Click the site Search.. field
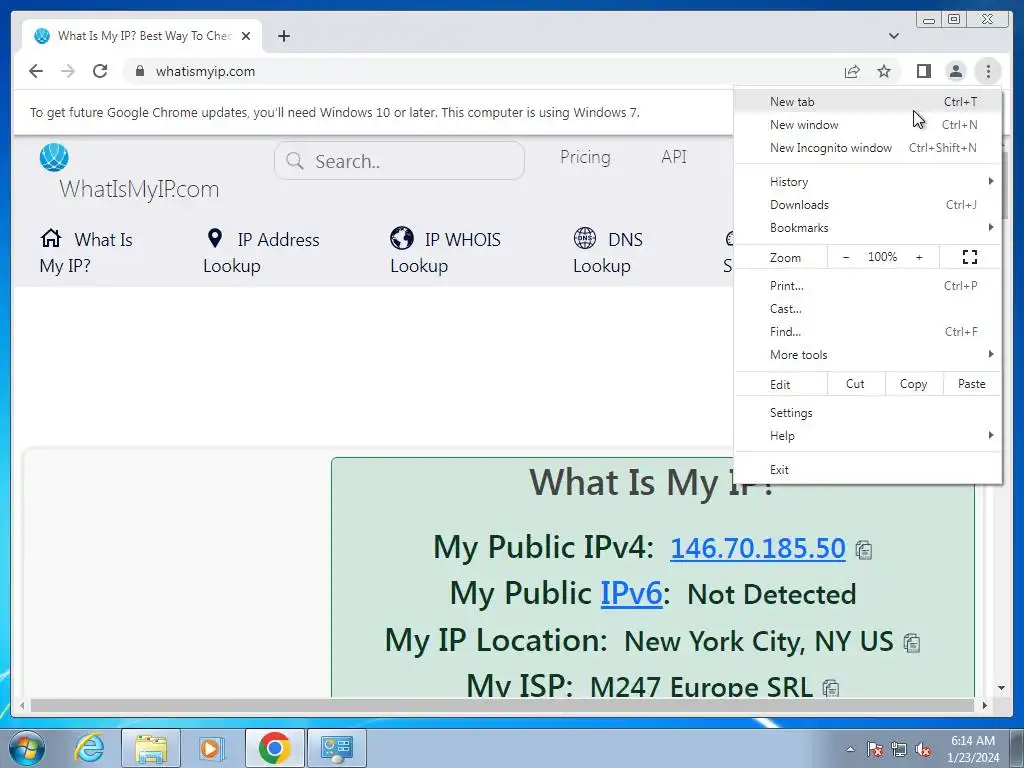 pyautogui.click(x=399, y=161)
